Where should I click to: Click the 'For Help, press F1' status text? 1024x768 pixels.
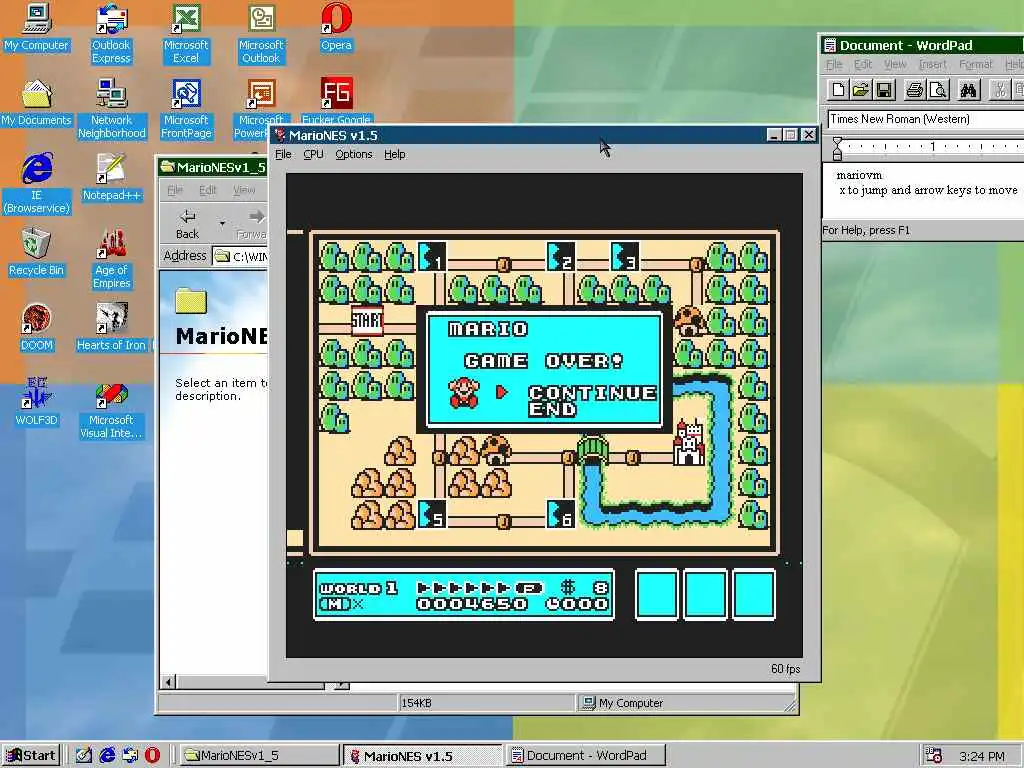(x=866, y=230)
